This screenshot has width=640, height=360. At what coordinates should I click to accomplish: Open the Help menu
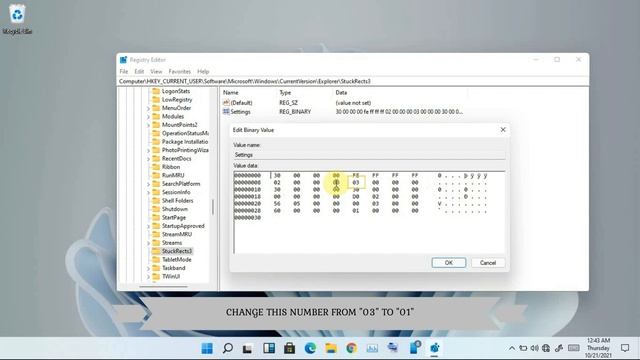pos(203,71)
